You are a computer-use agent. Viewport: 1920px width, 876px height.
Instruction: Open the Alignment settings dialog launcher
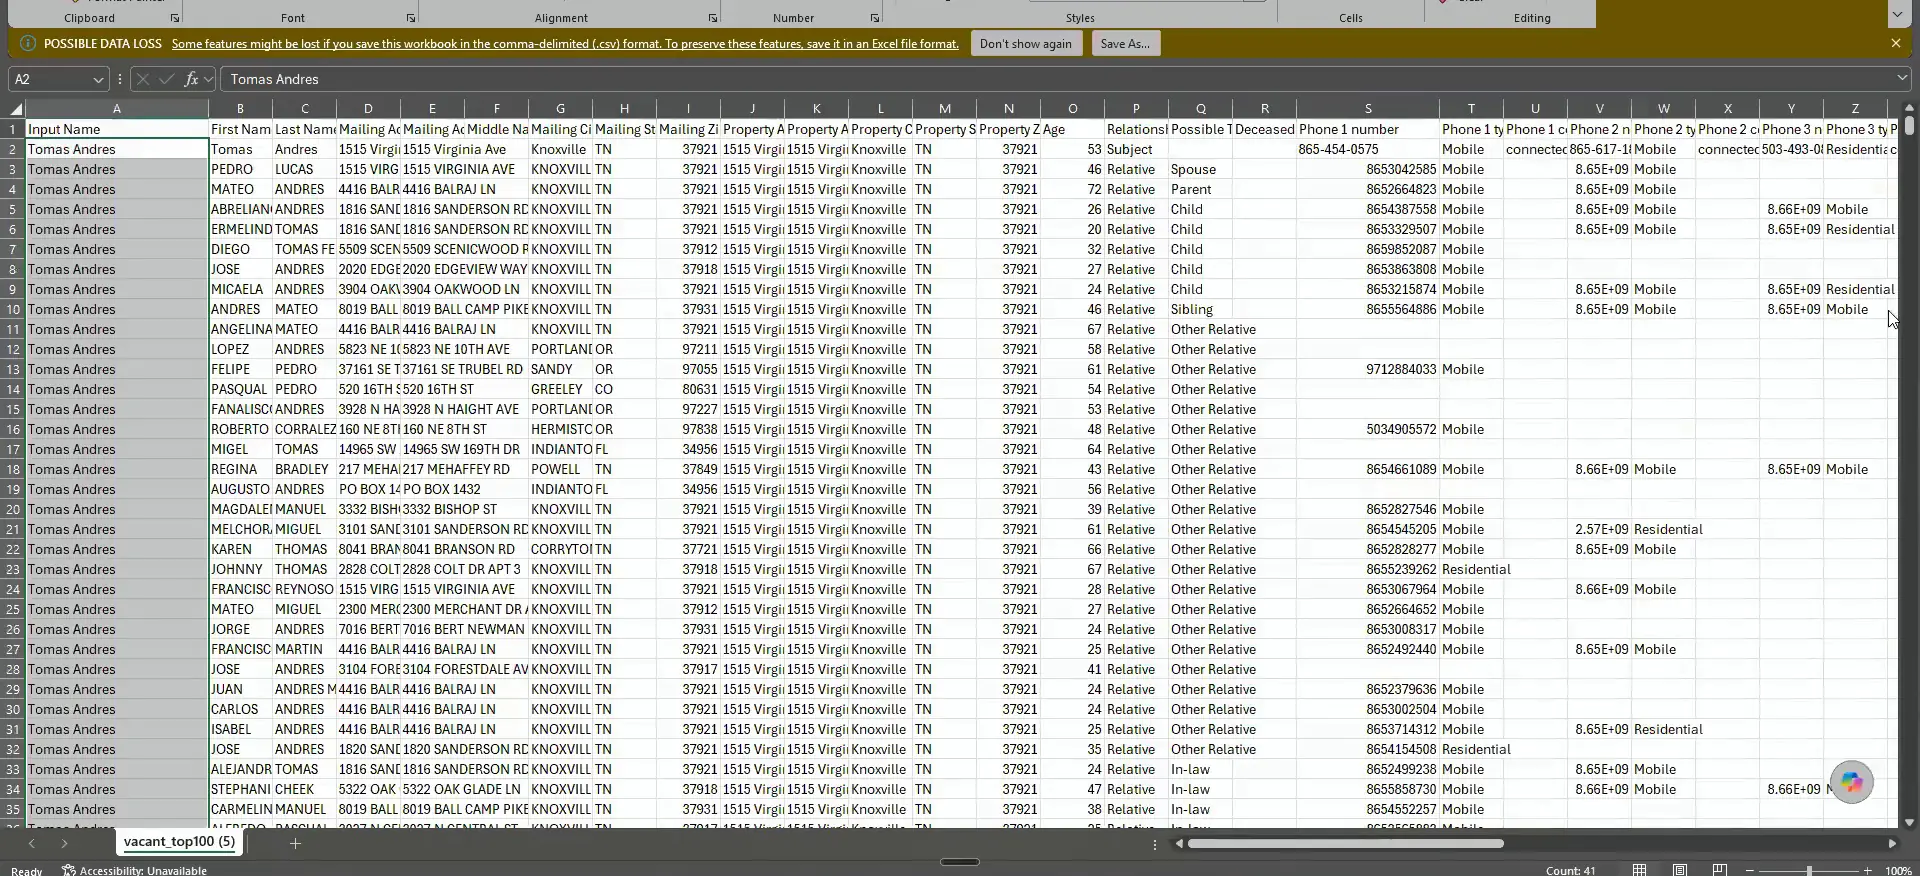point(713,18)
